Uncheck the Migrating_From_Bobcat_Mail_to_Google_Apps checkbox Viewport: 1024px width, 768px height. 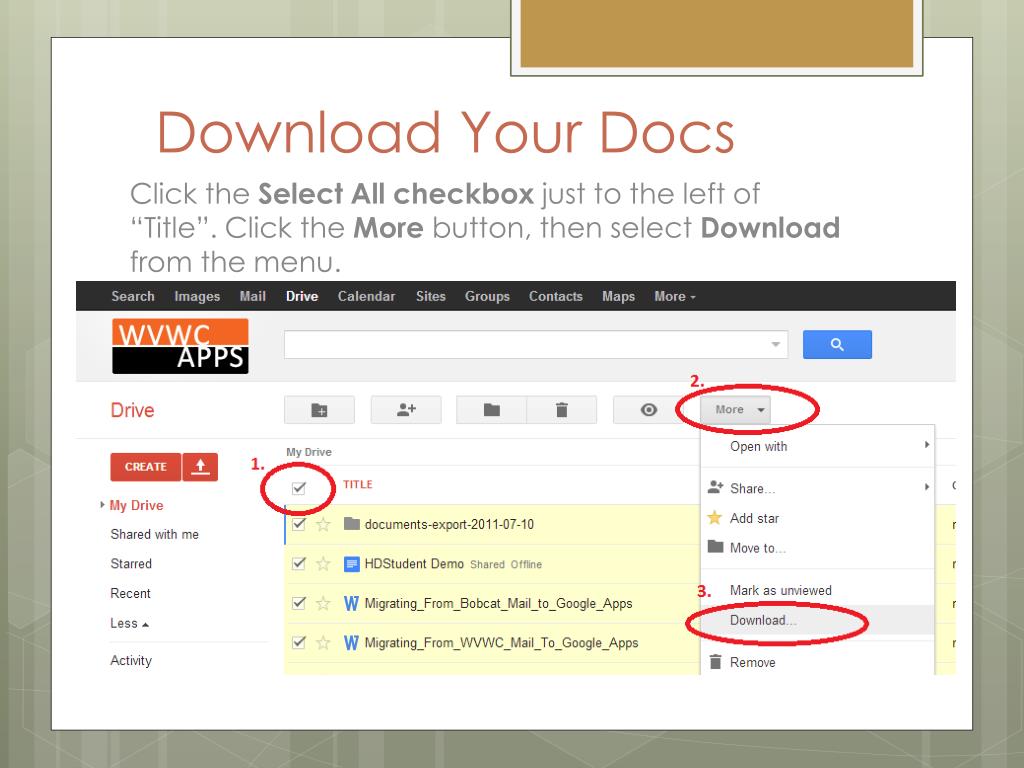pos(299,603)
